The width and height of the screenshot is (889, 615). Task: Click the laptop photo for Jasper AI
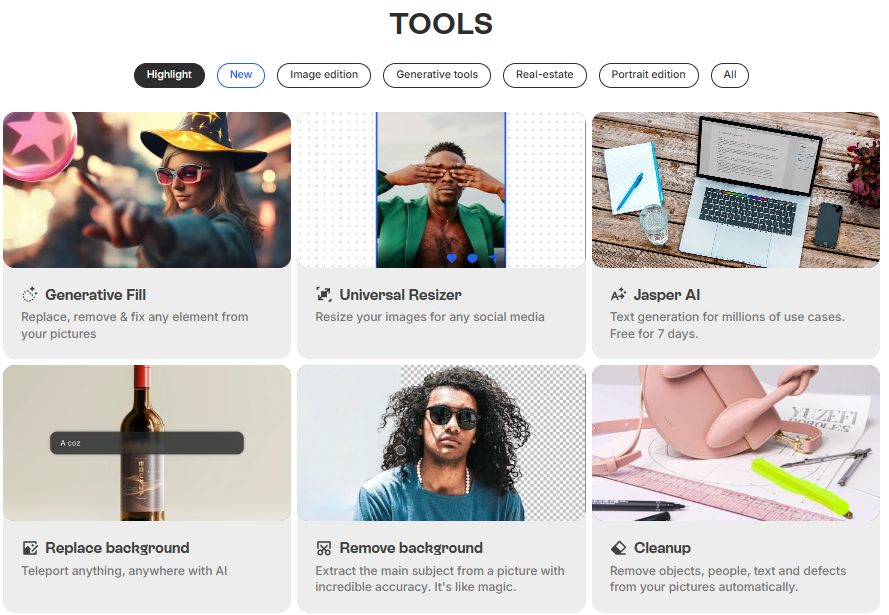[736, 190]
